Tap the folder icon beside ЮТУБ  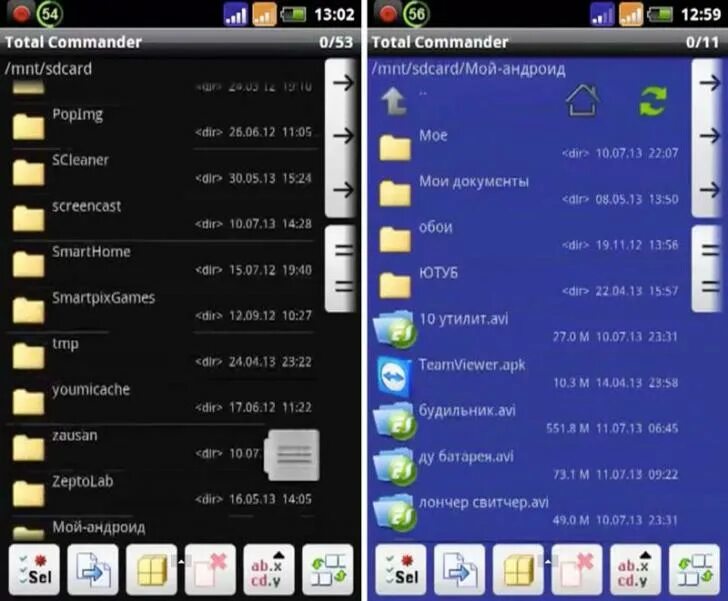pos(395,285)
